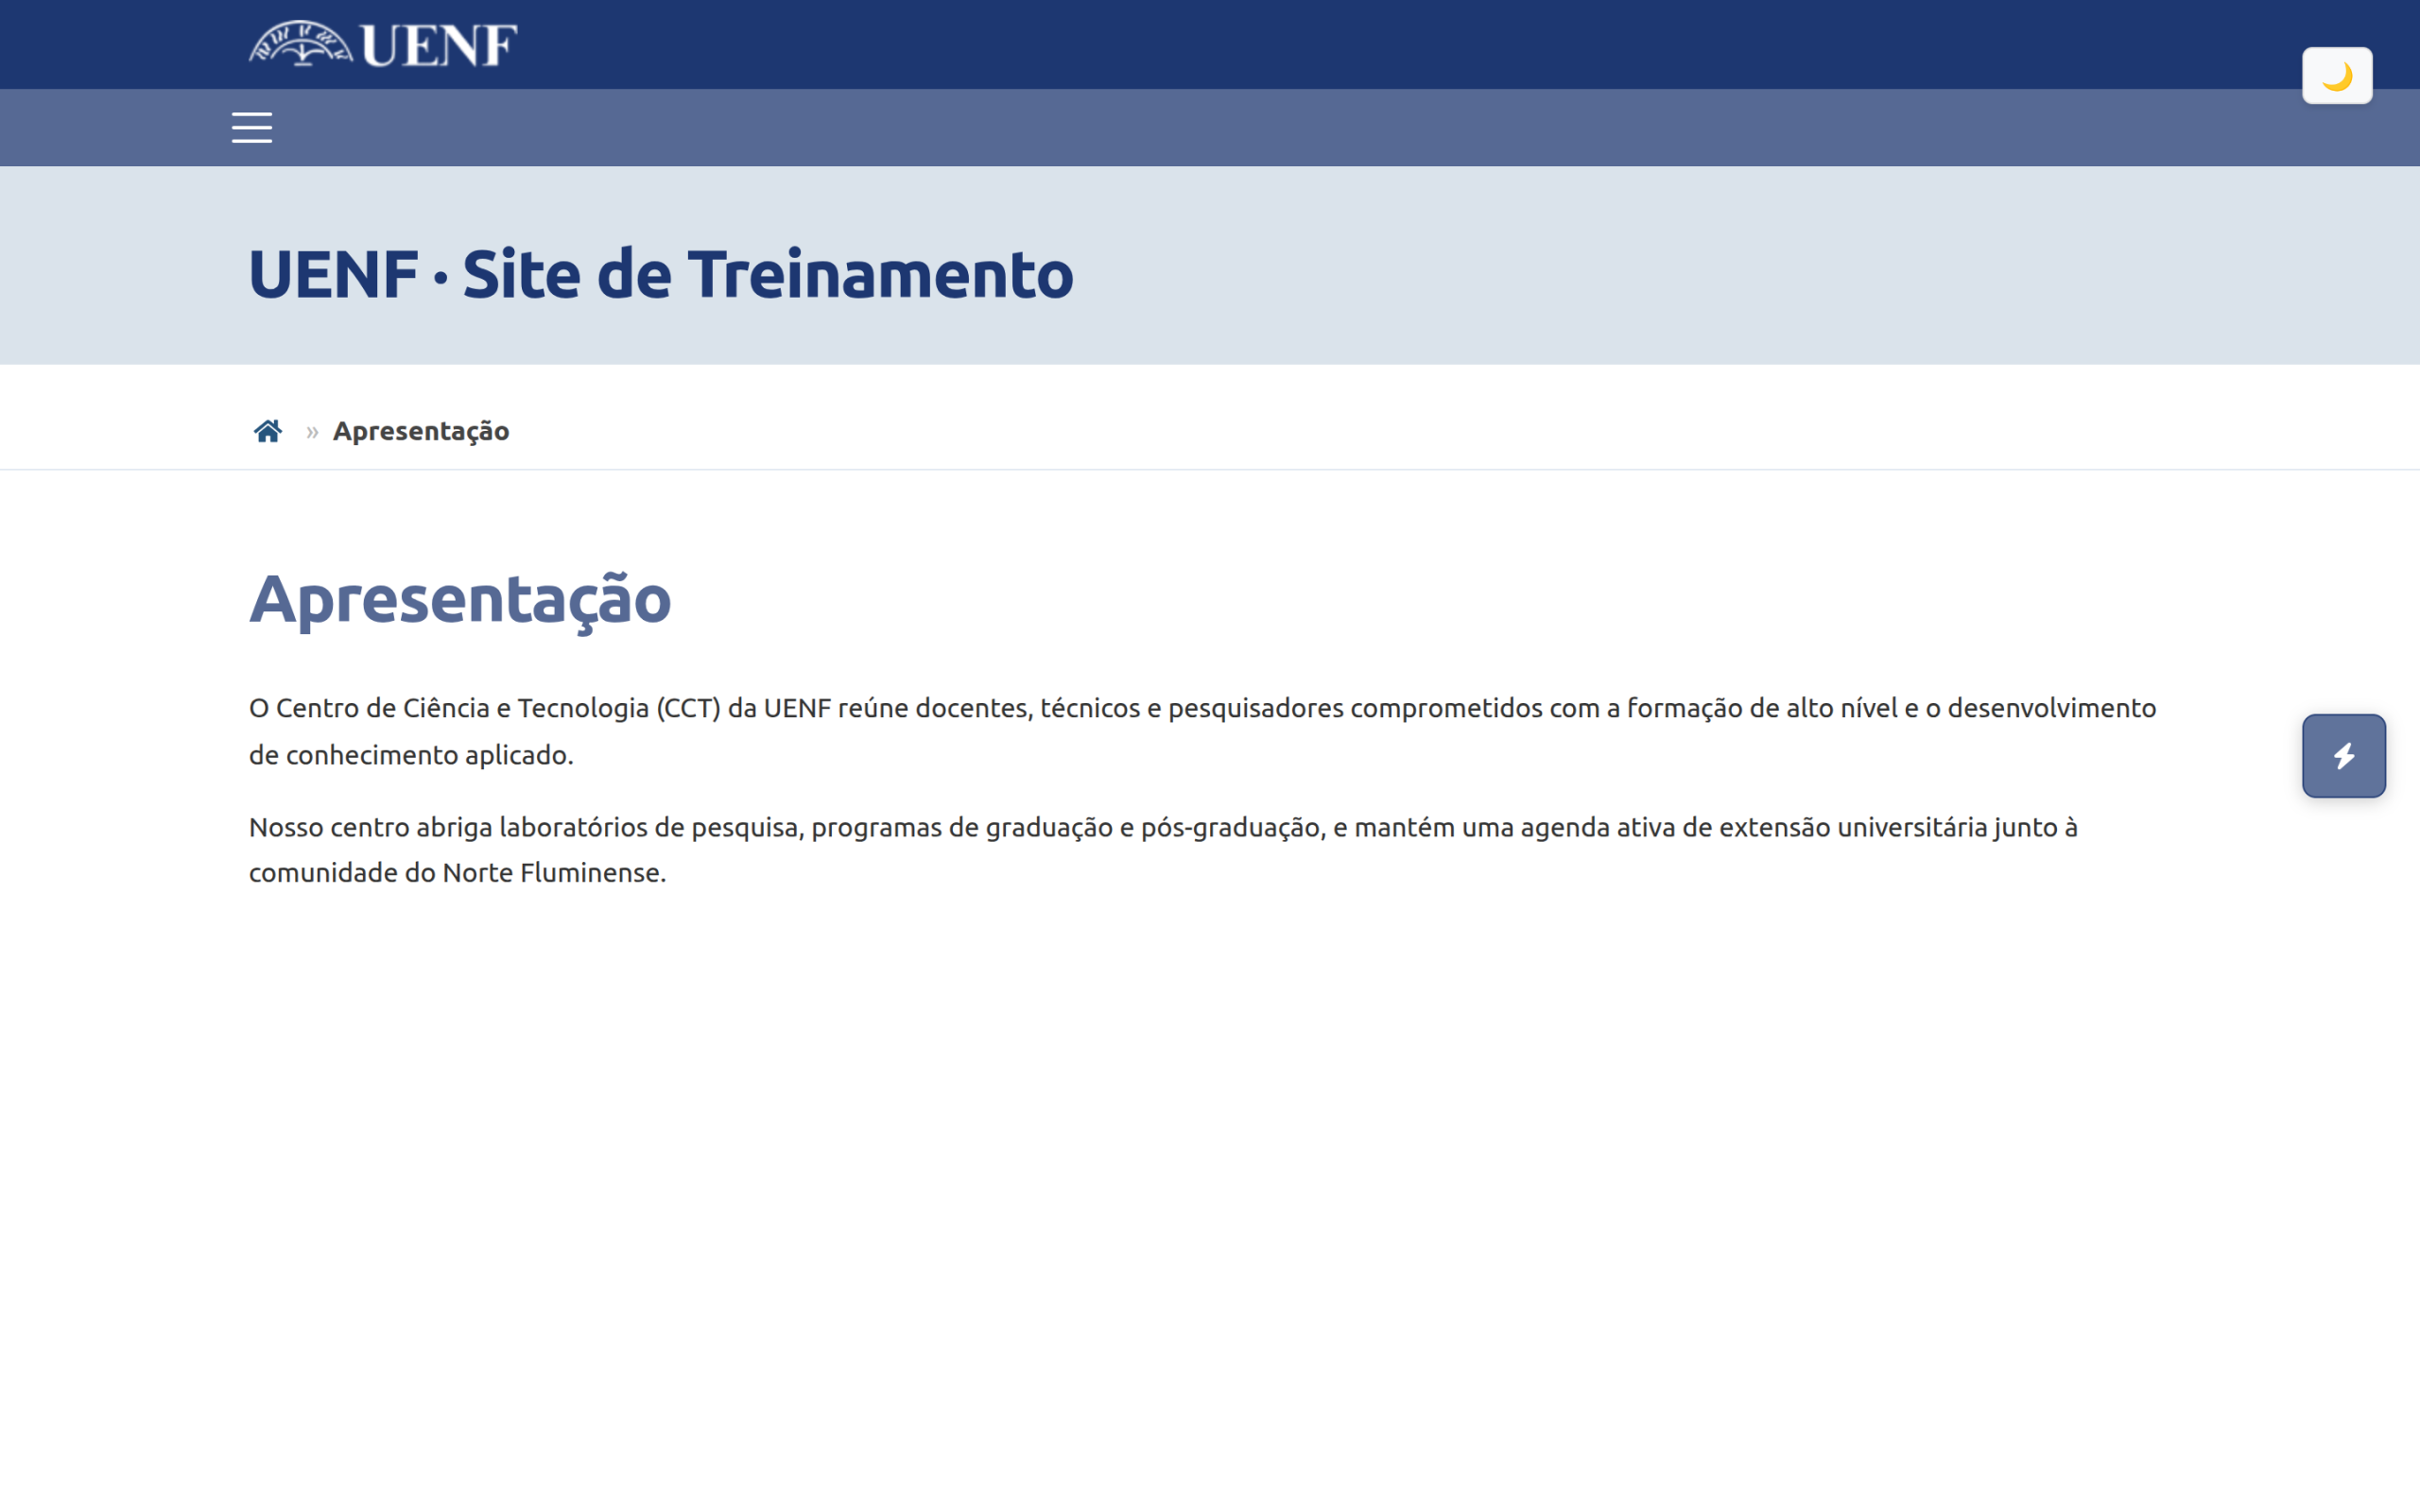Image resolution: width=2420 pixels, height=1512 pixels.
Task: Click the UENF emblem in the header
Action: 301,44
